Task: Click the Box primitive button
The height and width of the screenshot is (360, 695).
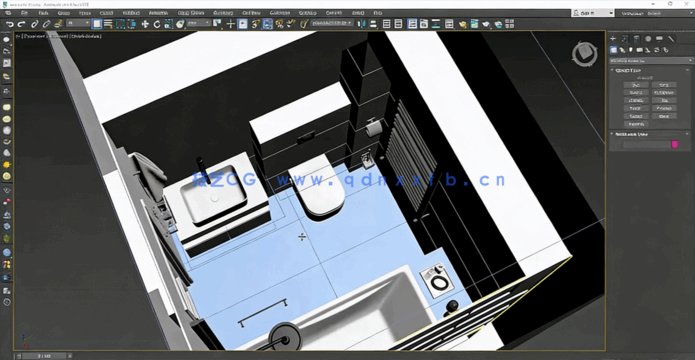Action: [x=636, y=85]
